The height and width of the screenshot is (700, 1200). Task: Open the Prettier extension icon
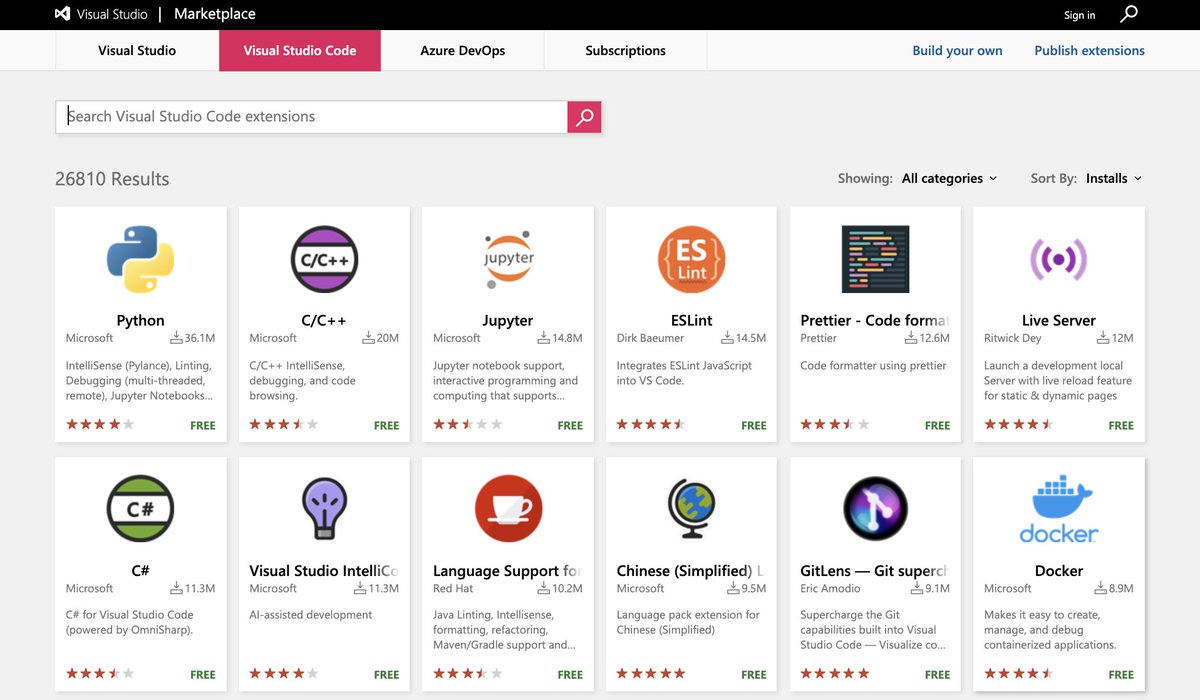(x=875, y=259)
